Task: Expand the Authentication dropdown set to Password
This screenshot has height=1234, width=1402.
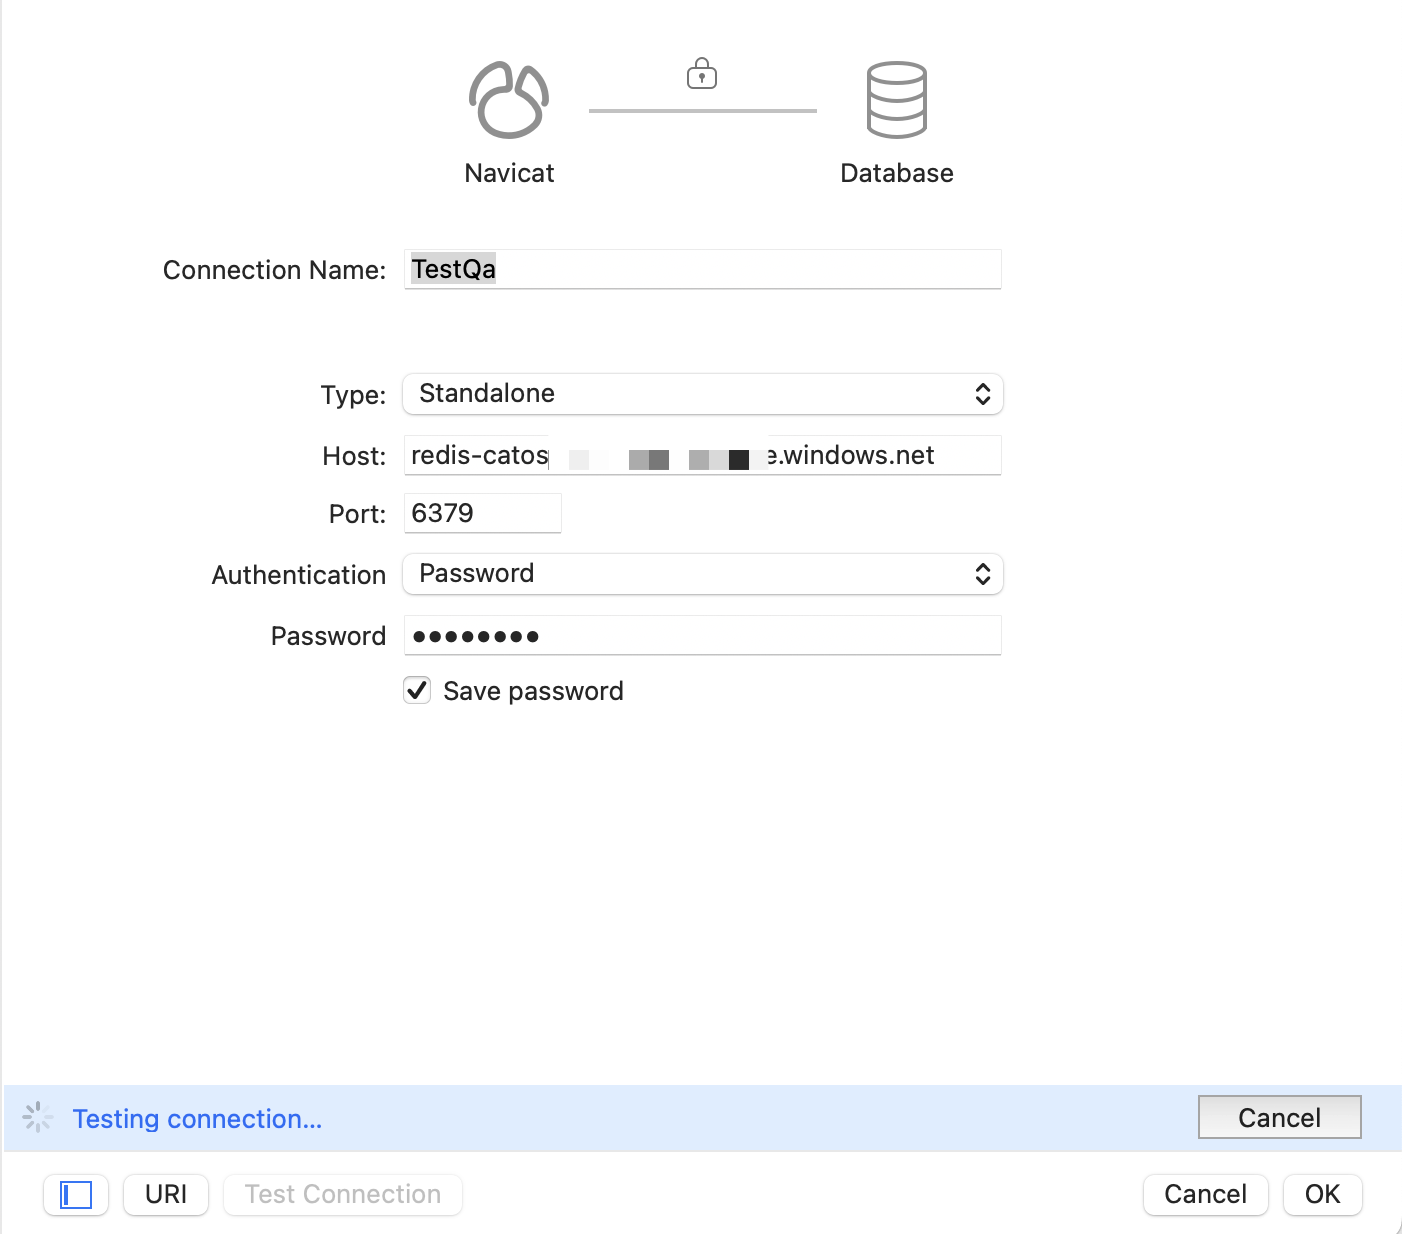Action: point(702,574)
